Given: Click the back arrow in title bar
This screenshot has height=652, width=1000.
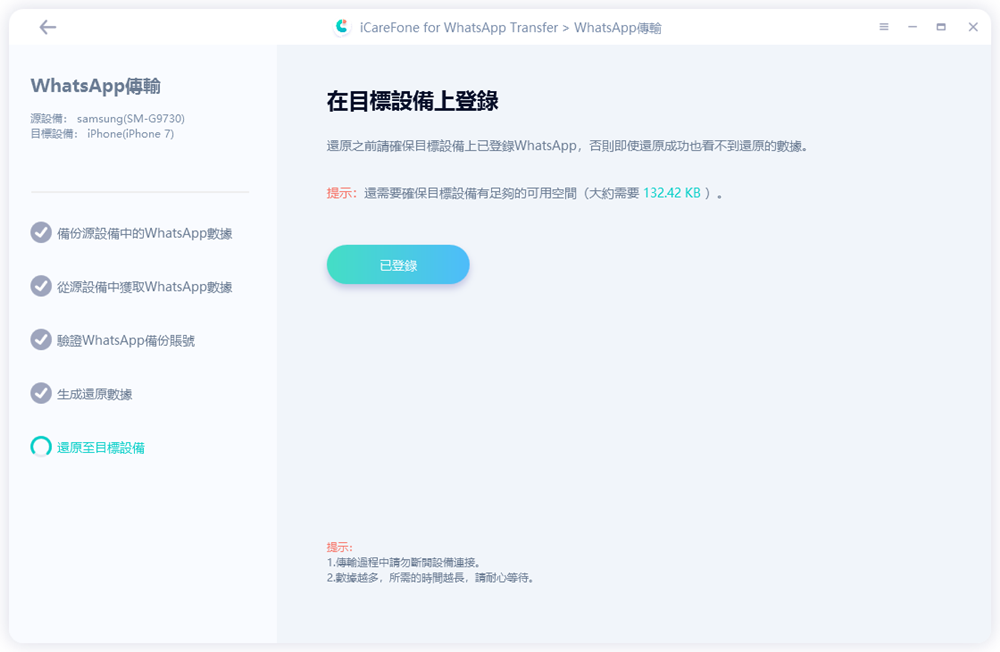Looking at the screenshot, I should (x=48, y=27).
